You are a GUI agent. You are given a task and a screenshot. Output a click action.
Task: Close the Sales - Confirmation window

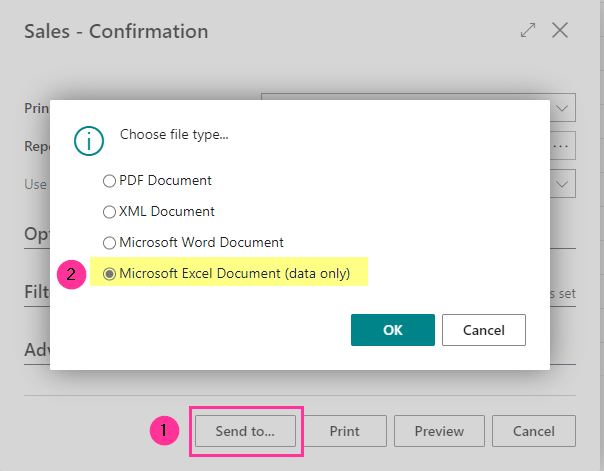tap(560, 30)
